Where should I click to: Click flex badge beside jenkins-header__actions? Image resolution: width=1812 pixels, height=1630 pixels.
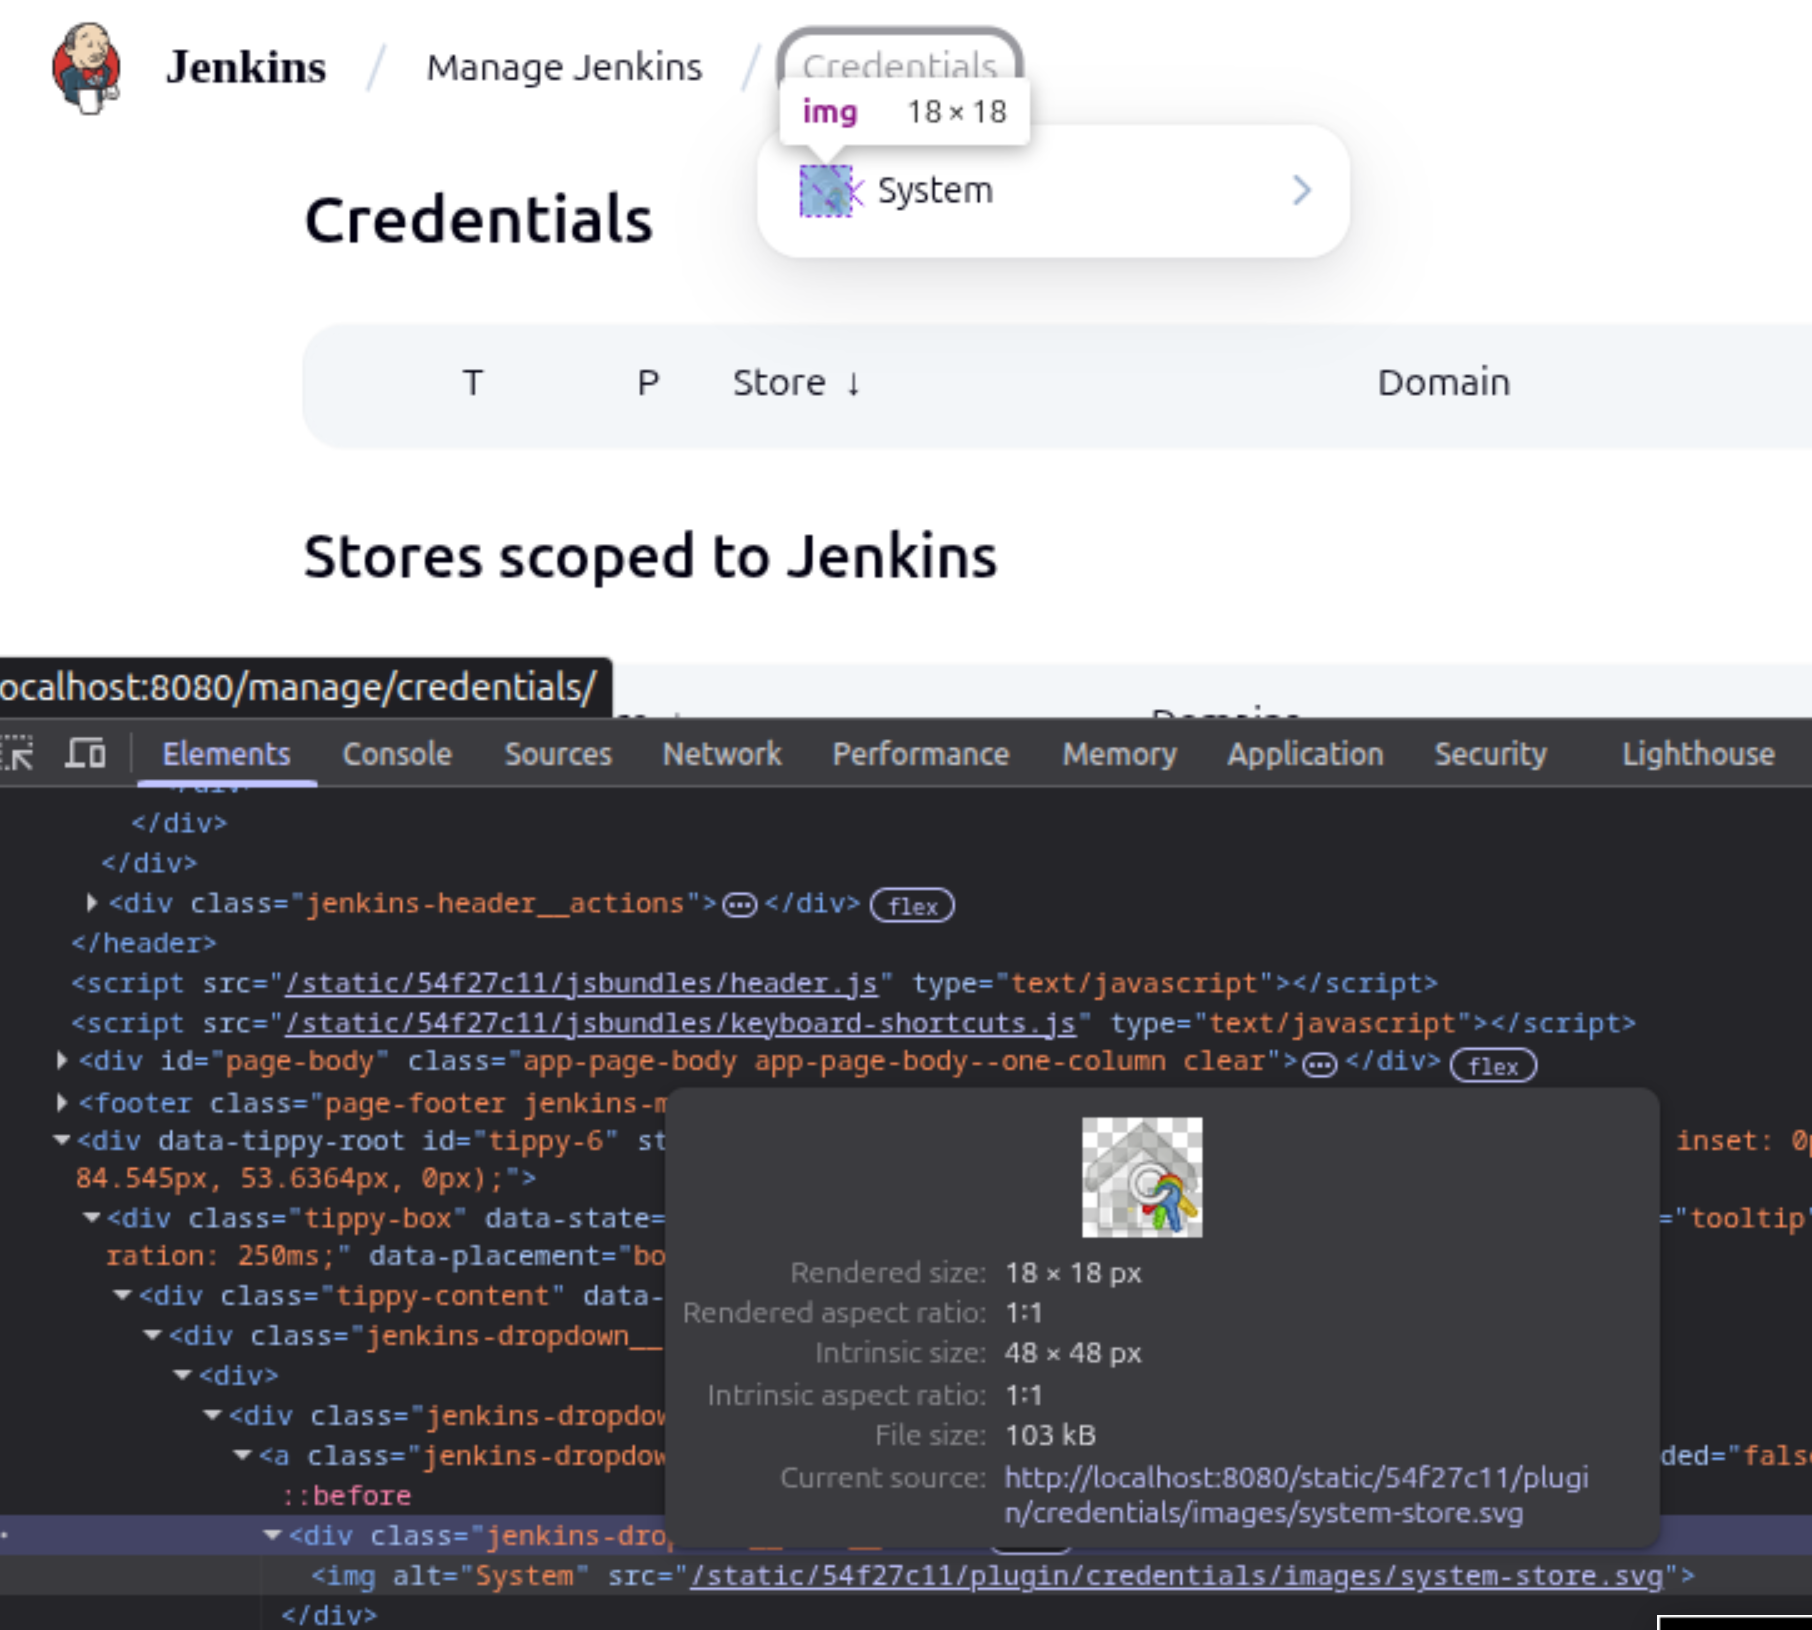(x=912, y=905)
